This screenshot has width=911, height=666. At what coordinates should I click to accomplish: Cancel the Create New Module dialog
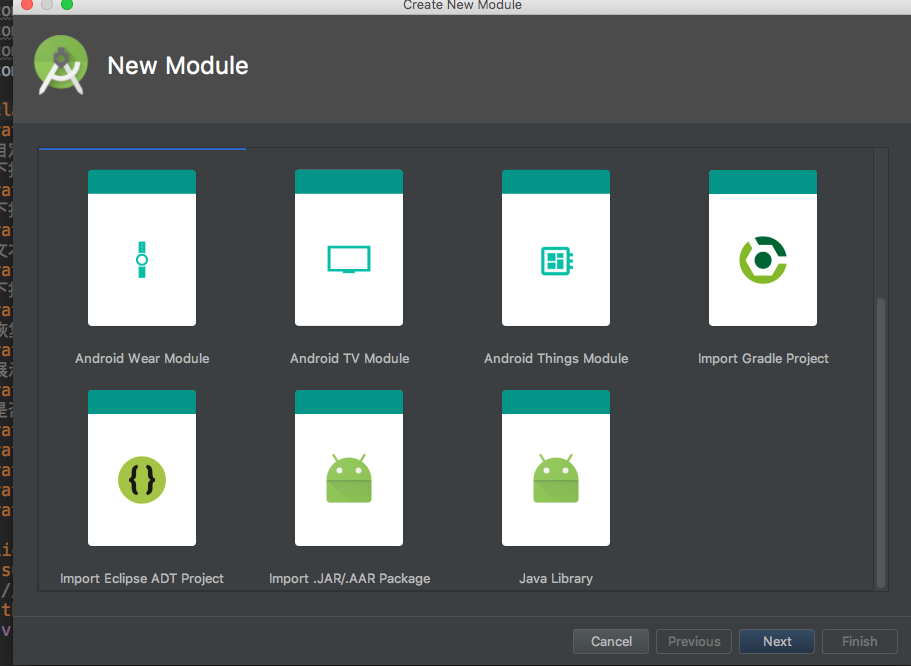611,642
